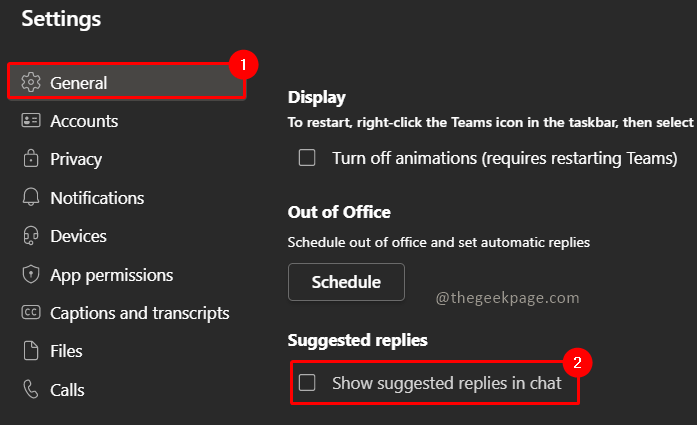
Task: Go to Notifications settings
Action: (x=97, y=198)
